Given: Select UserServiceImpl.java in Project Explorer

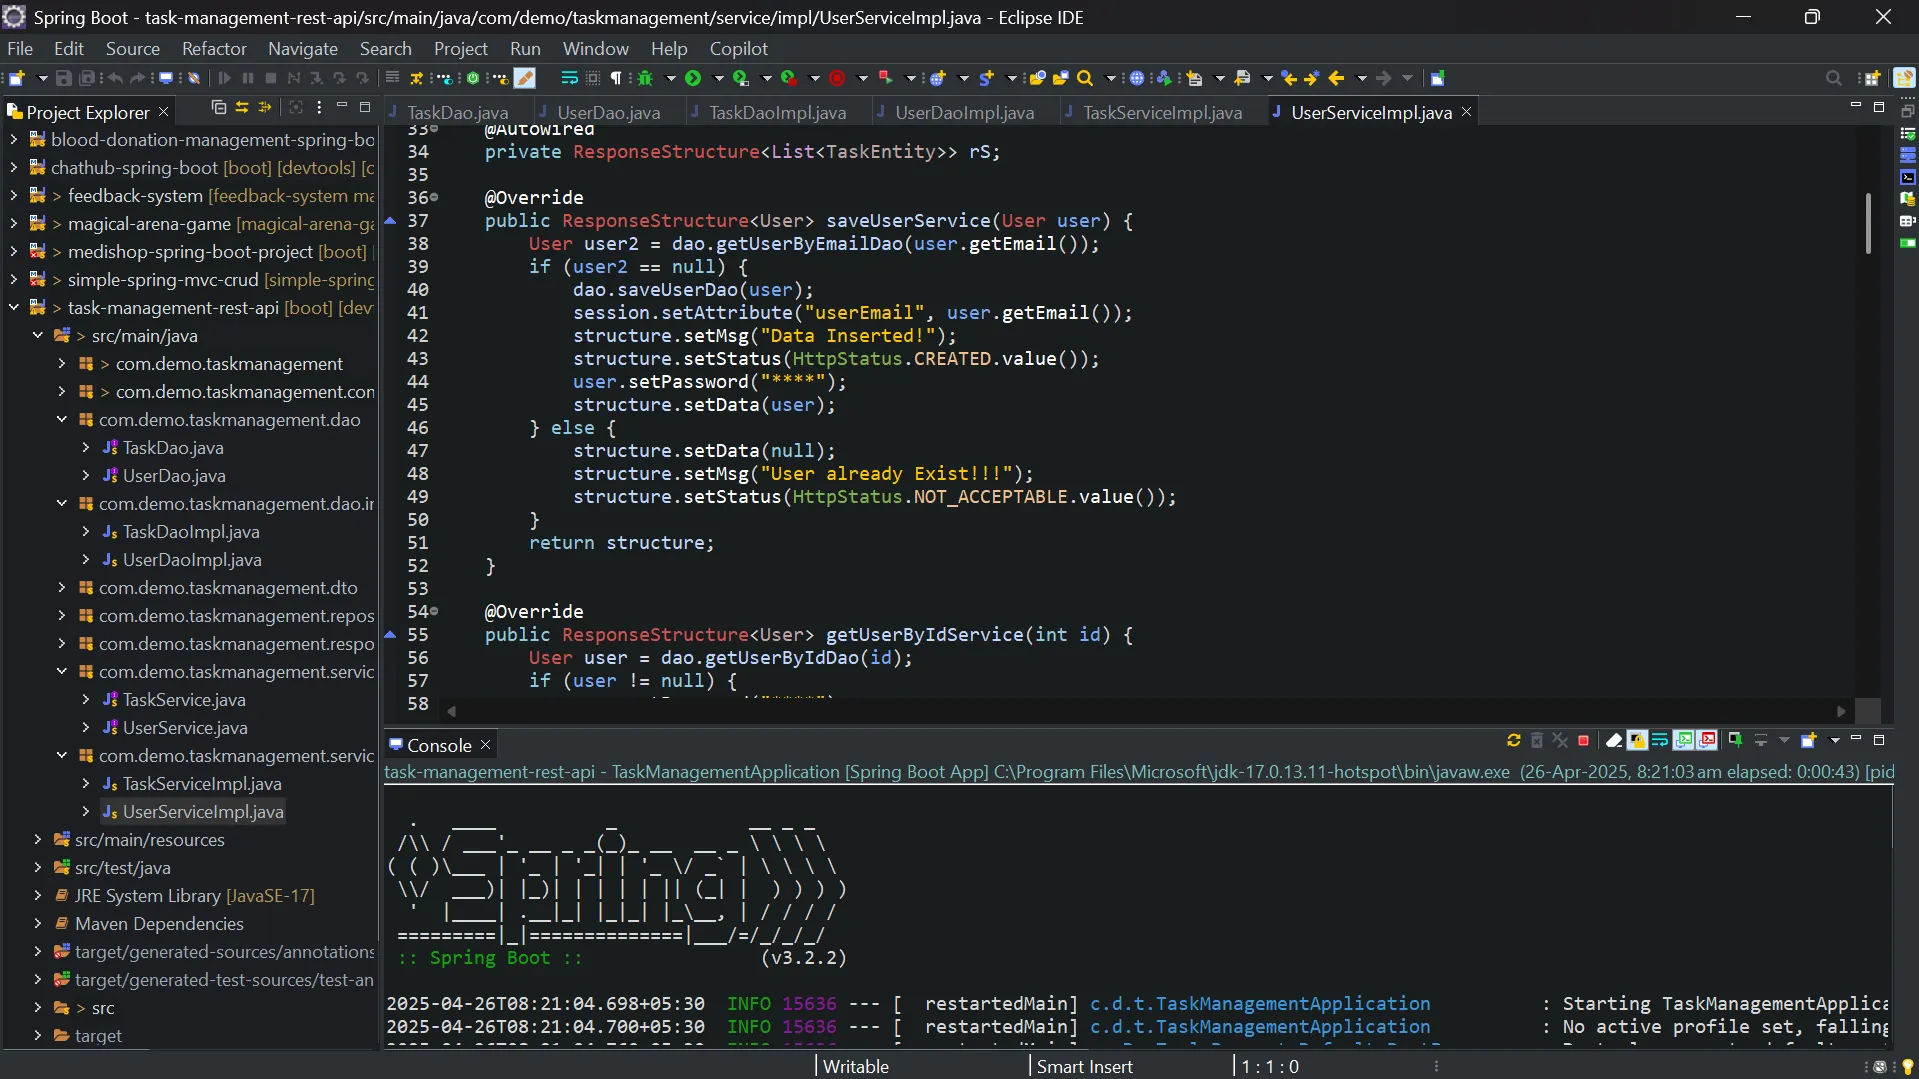Looking at the screenshot, I should 202,812.
